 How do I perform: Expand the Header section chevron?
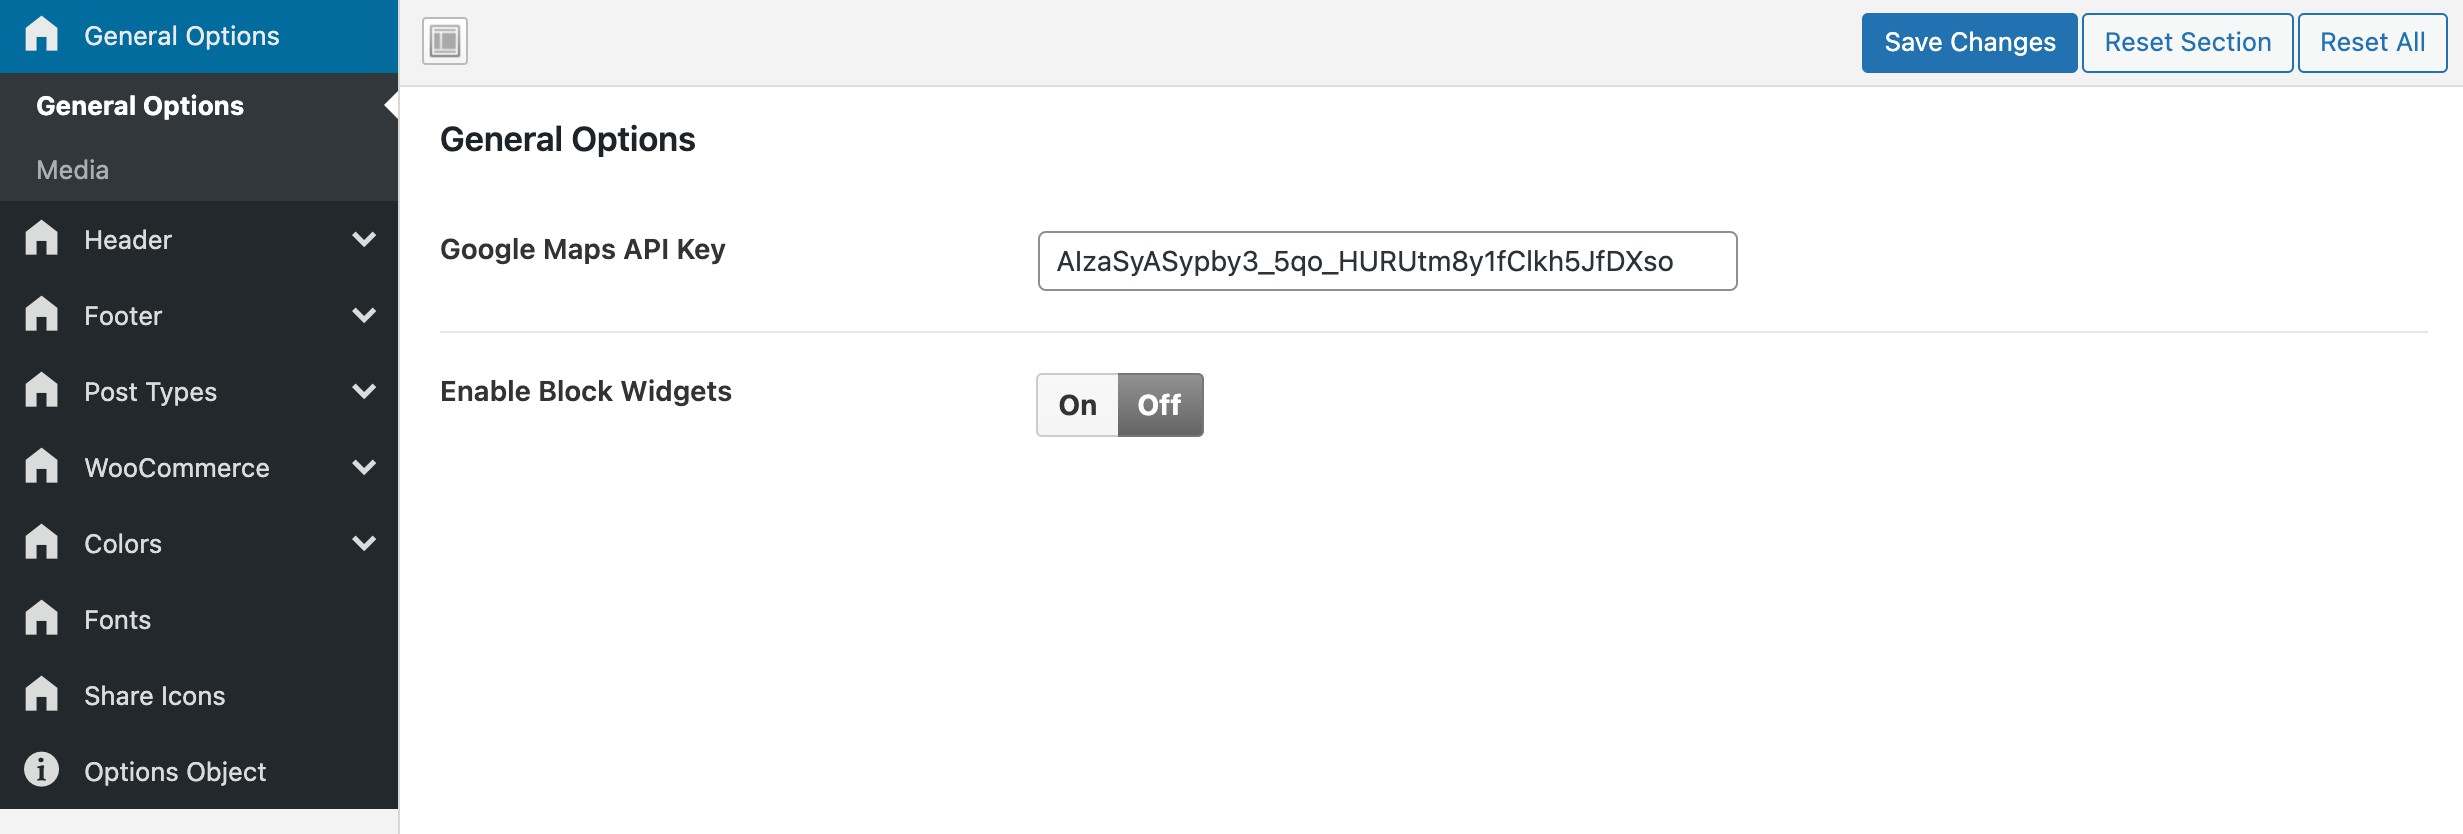(x=364, y=239)
